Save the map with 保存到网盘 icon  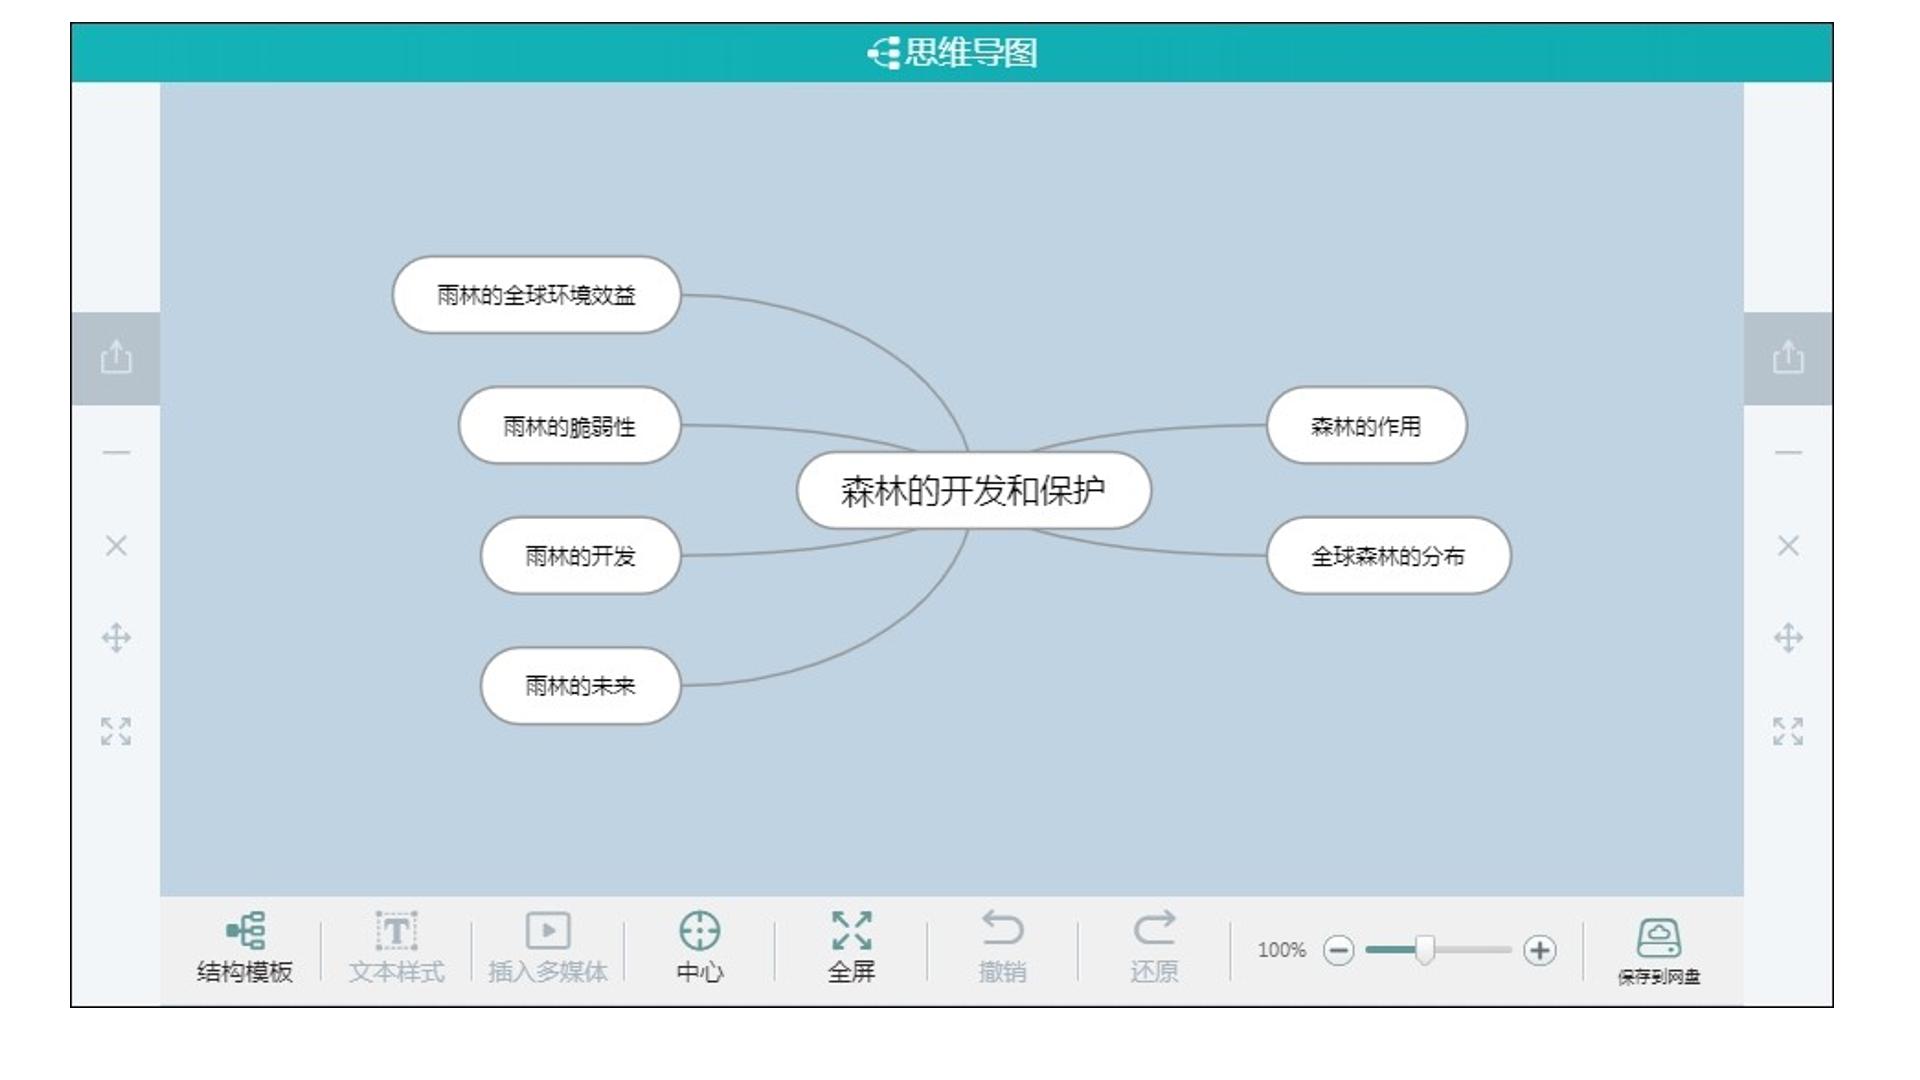pyautogui.click(x=1659, y=939)
